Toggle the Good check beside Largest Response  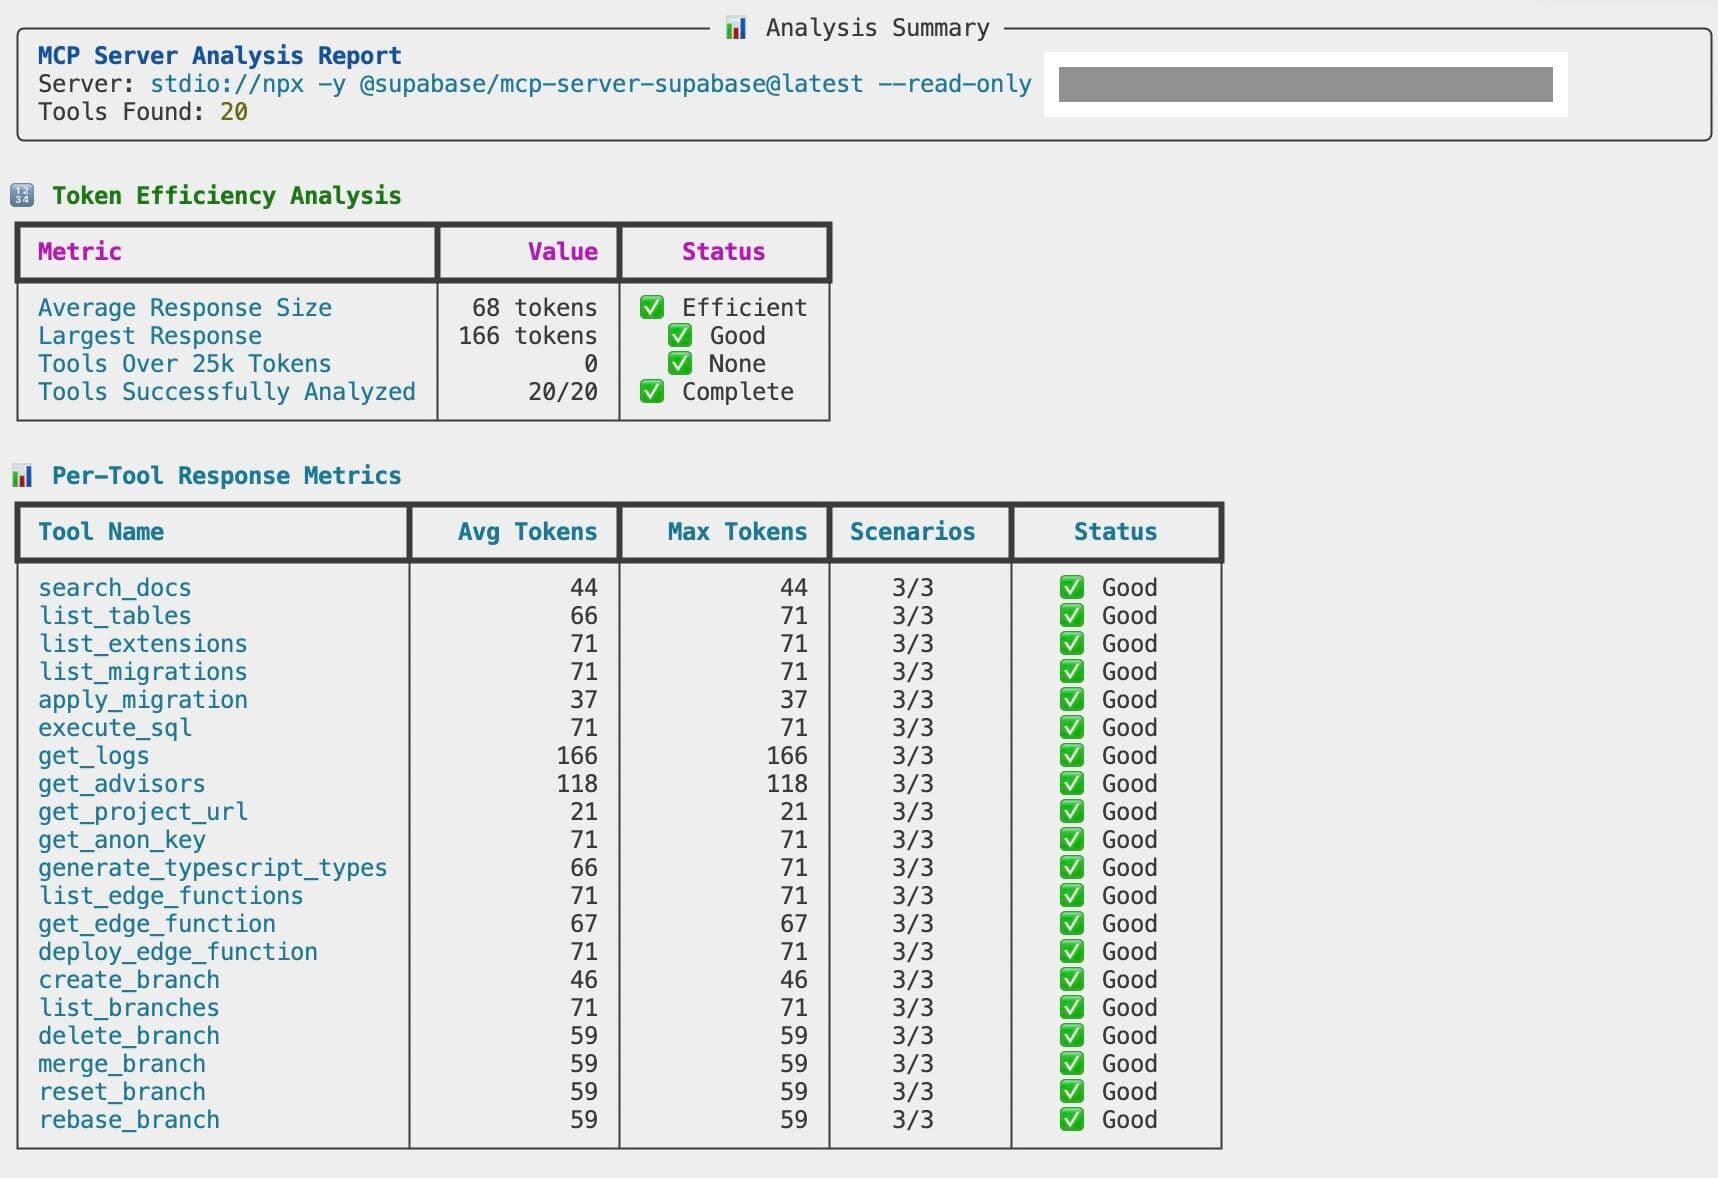pyautogui.click(x=680, y=335)
